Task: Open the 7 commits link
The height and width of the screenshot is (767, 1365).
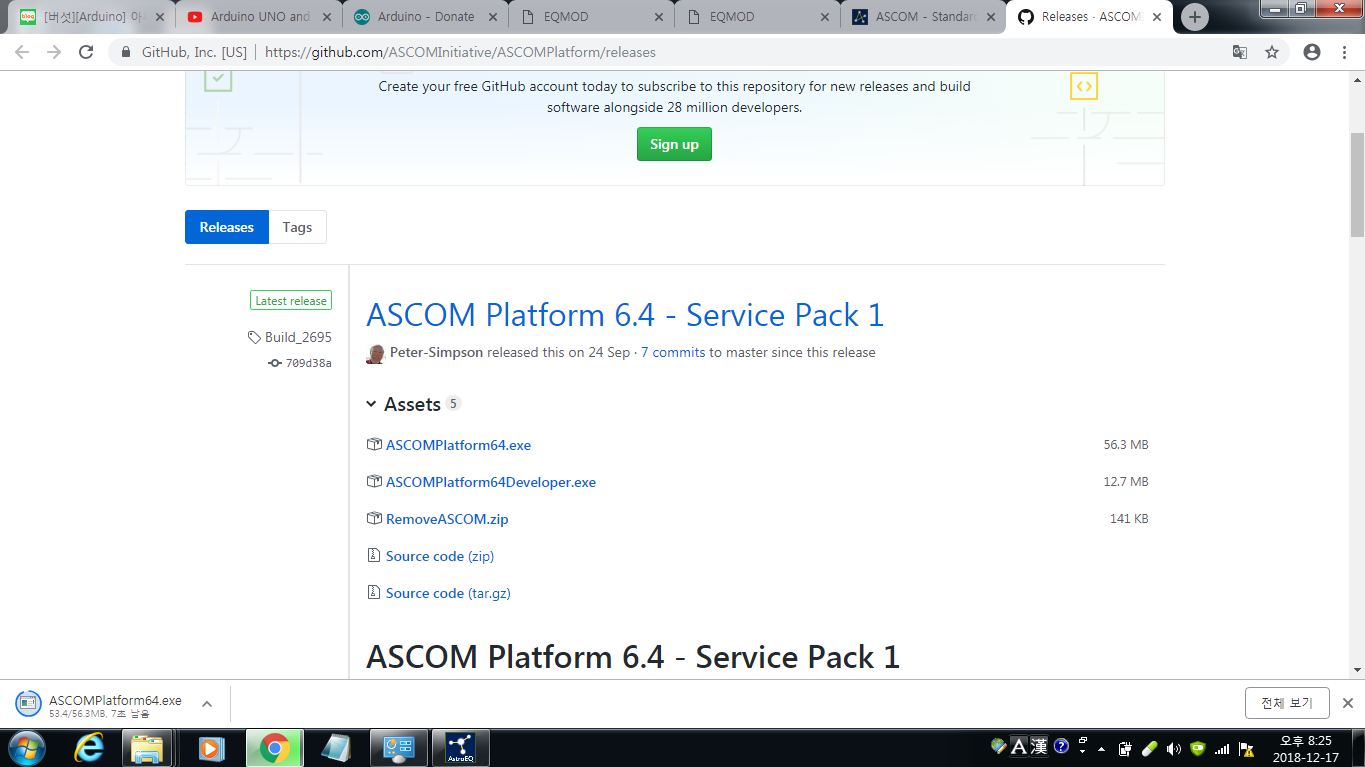Action: (x=673, y=352)
